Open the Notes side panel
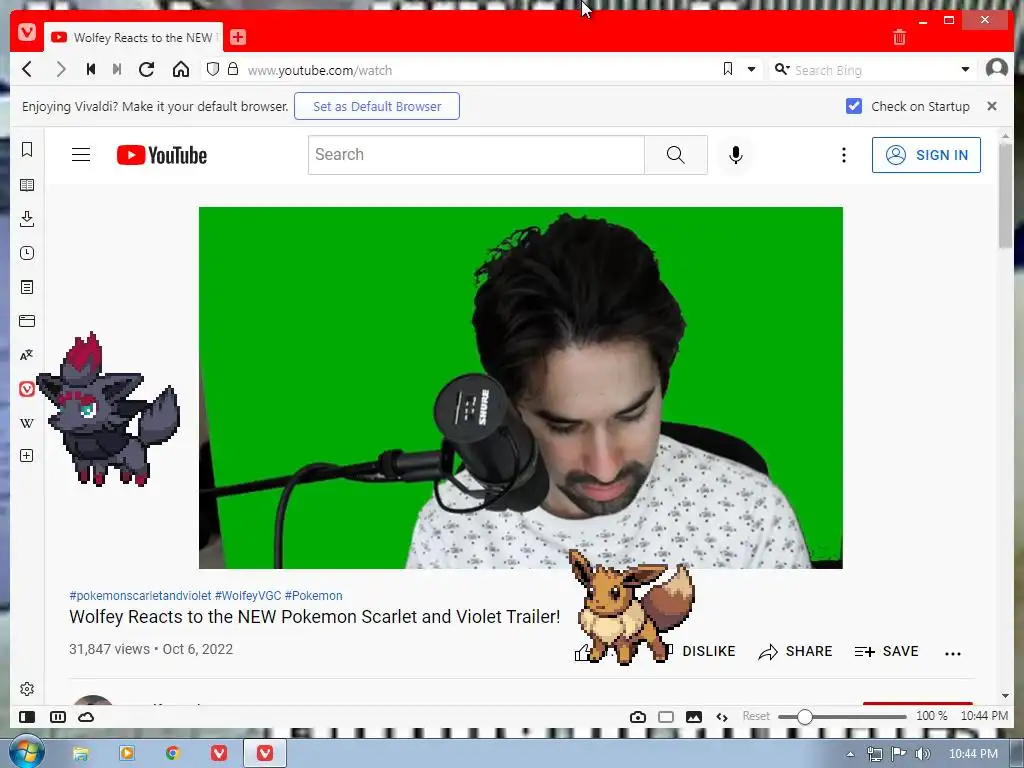 click(27, 287)
